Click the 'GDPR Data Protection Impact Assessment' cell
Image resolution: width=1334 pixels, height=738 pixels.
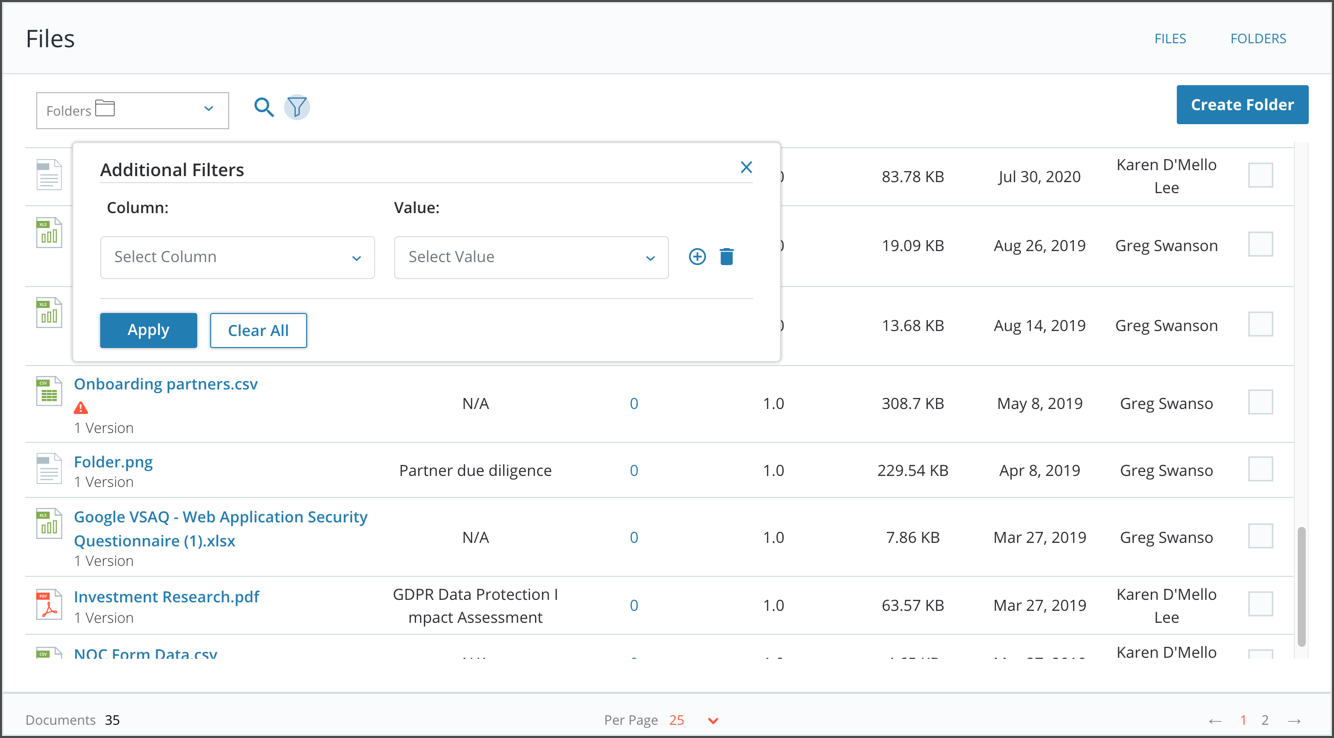[x=475, y=606]
